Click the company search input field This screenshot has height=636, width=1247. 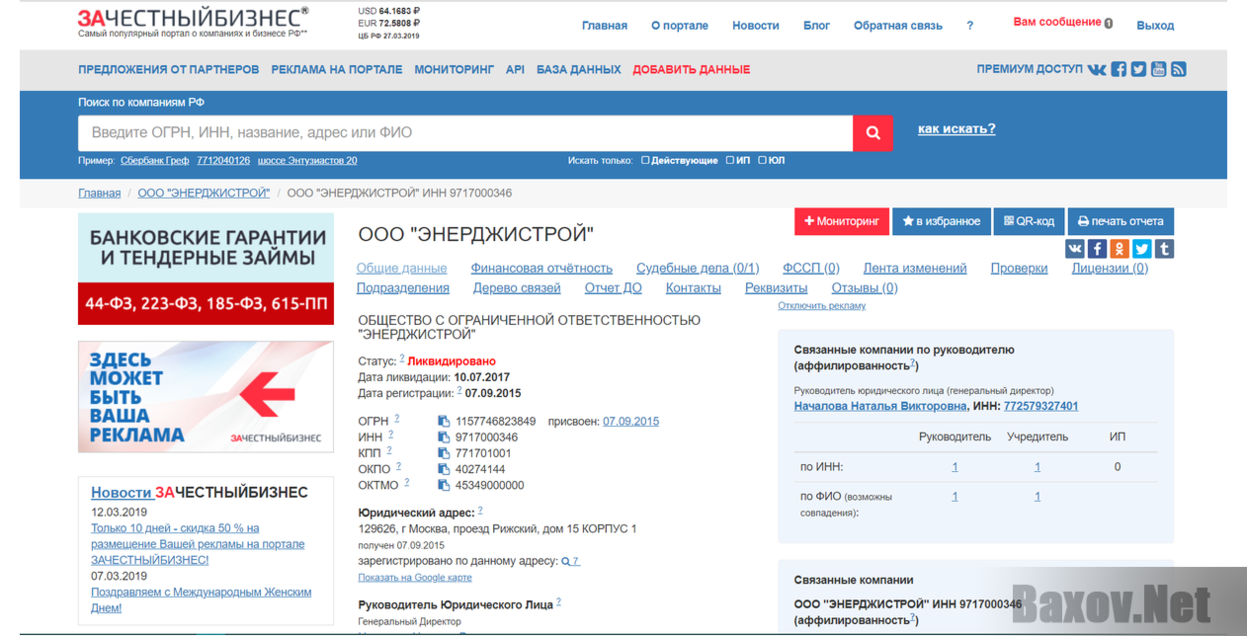[465, 133]
